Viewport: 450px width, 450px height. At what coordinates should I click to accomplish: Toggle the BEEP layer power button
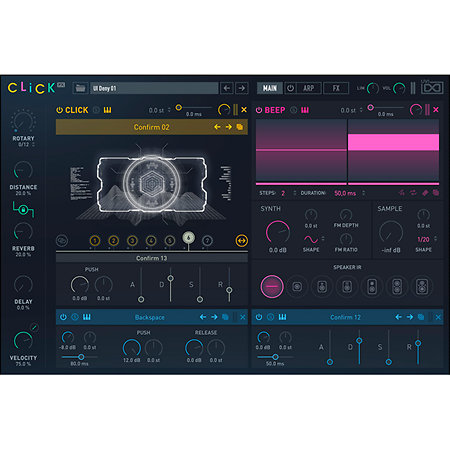pyautogui.click(x=259, y=110)
